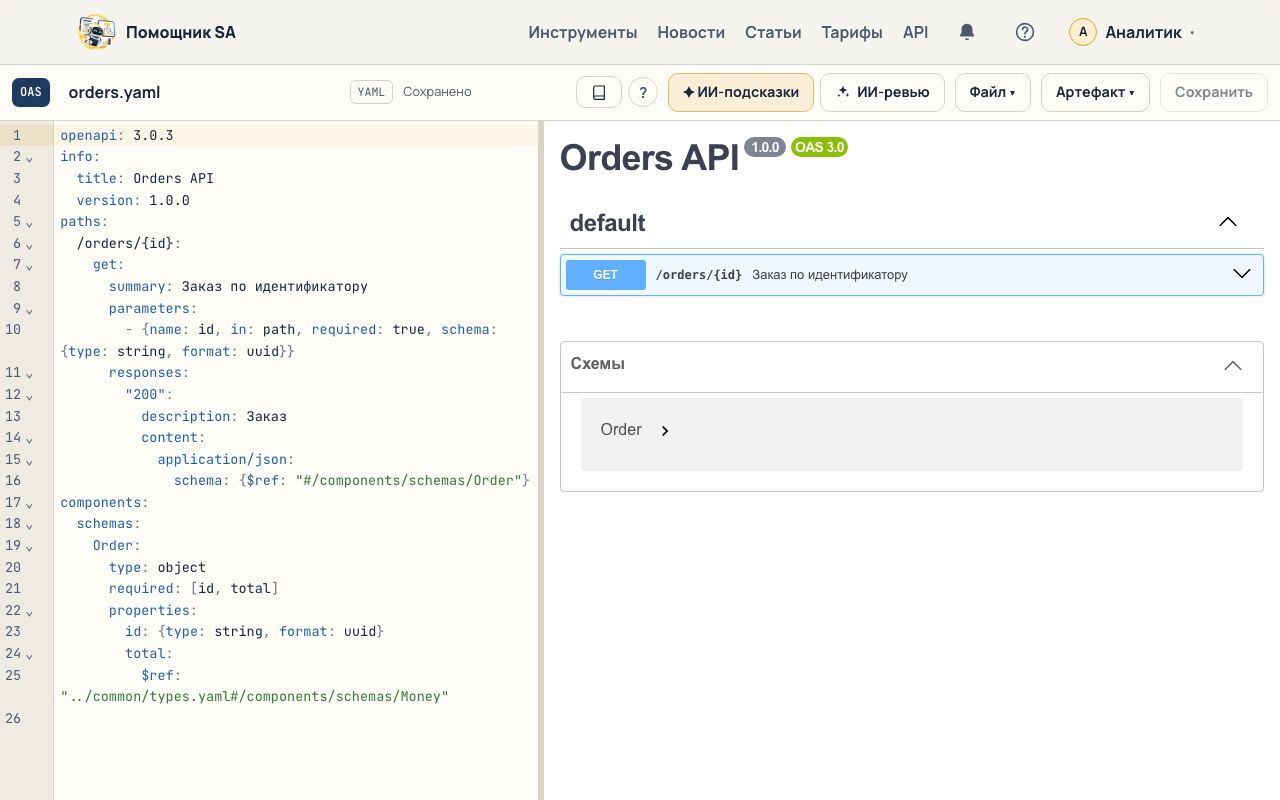Click the GET method badge
The height and width of the screenshot is (800, 1280).
(606, 275)
